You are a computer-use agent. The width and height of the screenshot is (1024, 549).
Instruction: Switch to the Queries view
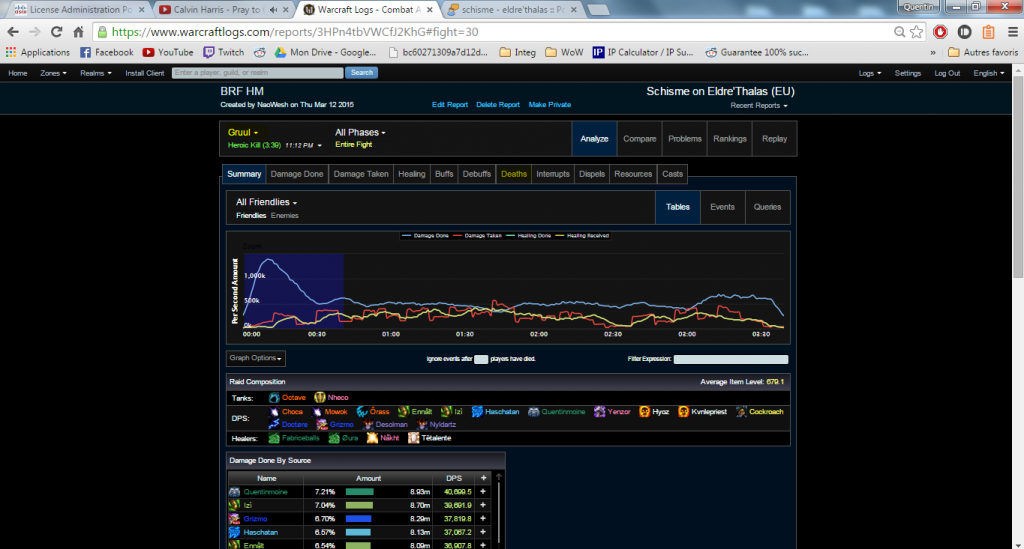click(x=767, y=207)
